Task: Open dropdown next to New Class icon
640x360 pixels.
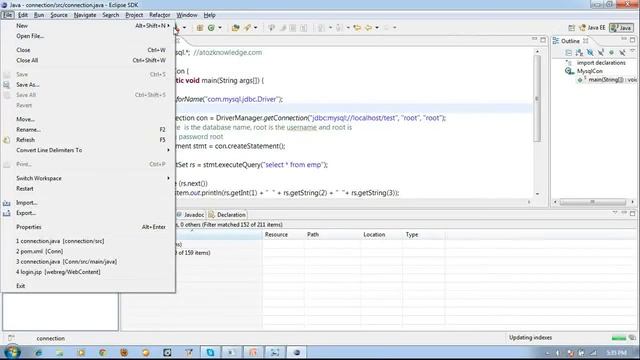Action: point(220,28)
